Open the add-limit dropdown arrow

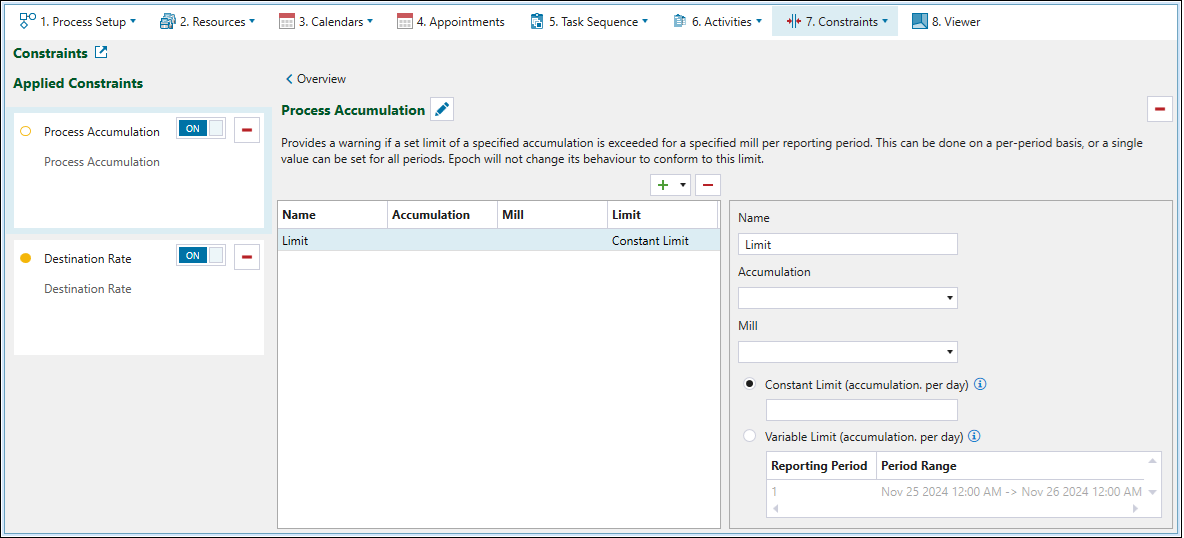(x=683, y=184)
